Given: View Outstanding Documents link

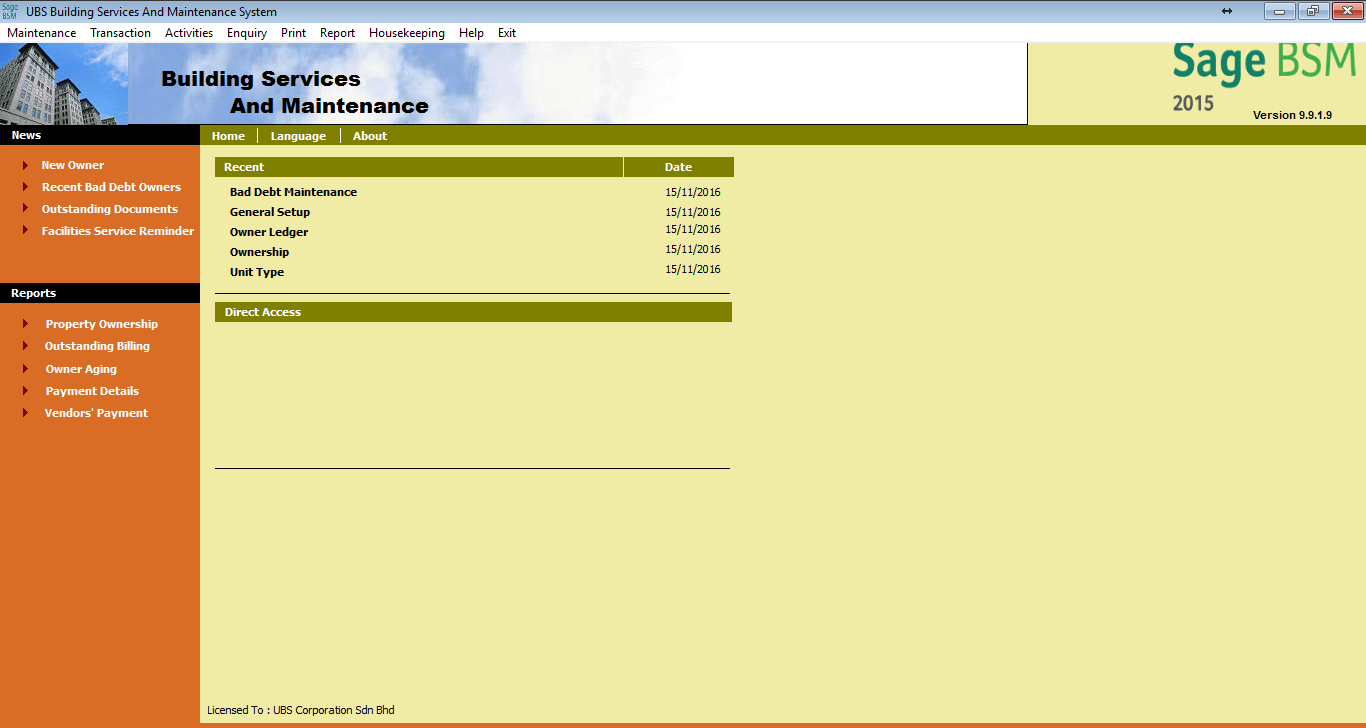Looking at the screenshot, I should pos(110,209).
